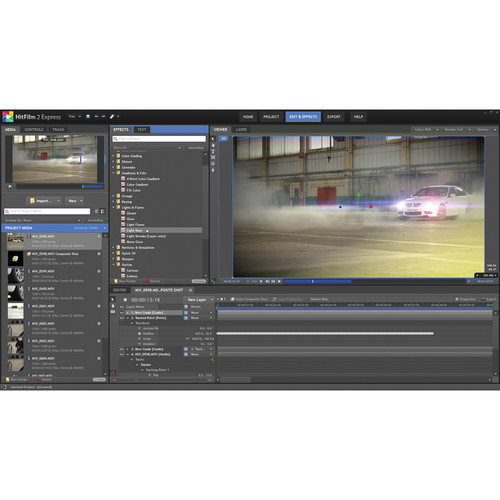The image size is (500, 500).
Task: Open the New Layer dropdown in editor
Action: (199, 300)
